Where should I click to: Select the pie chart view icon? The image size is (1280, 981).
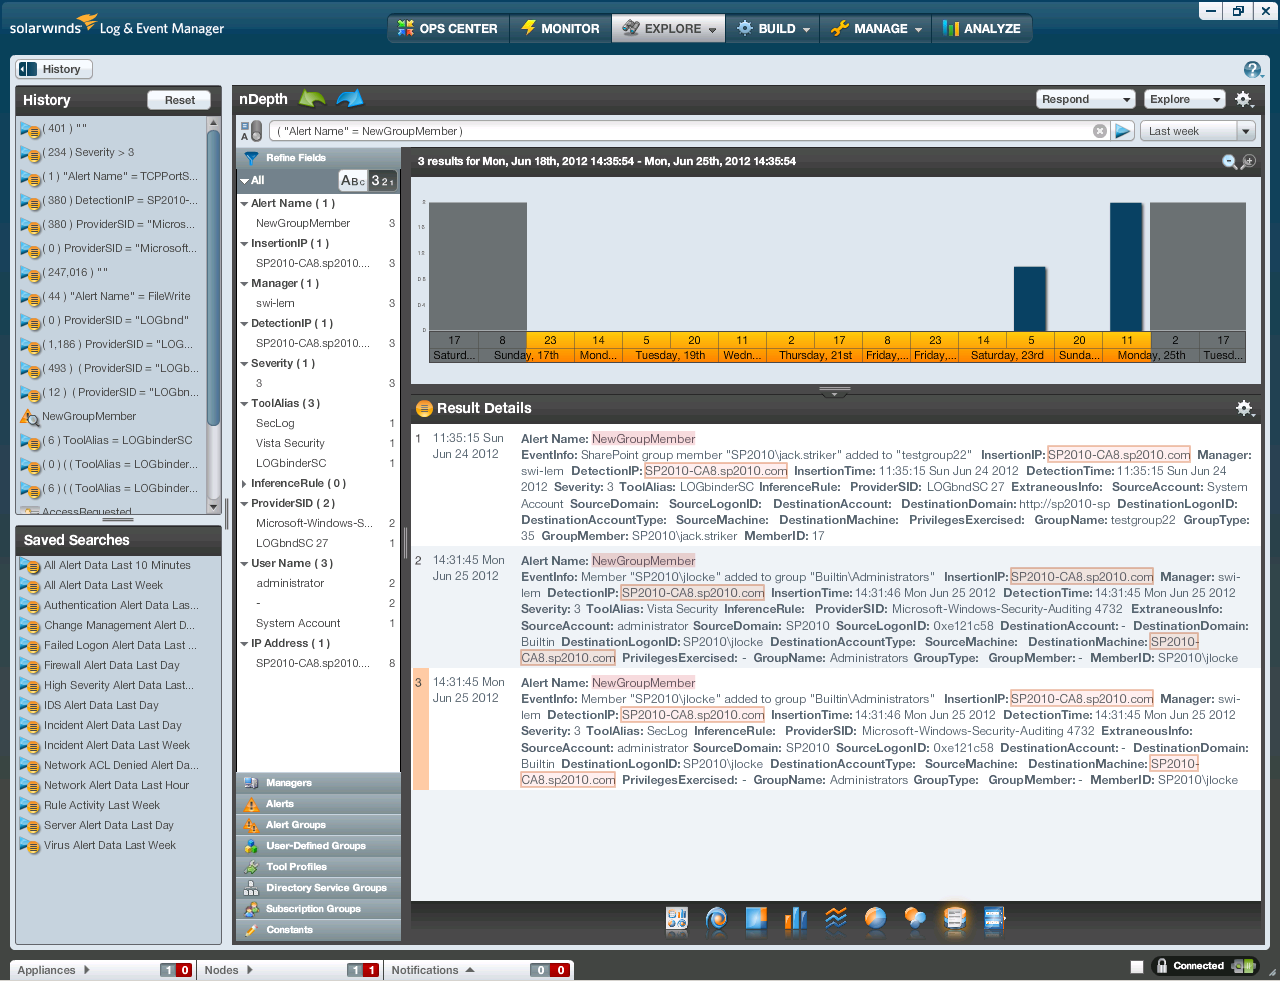pyautogui.click(x=875, y=919)
